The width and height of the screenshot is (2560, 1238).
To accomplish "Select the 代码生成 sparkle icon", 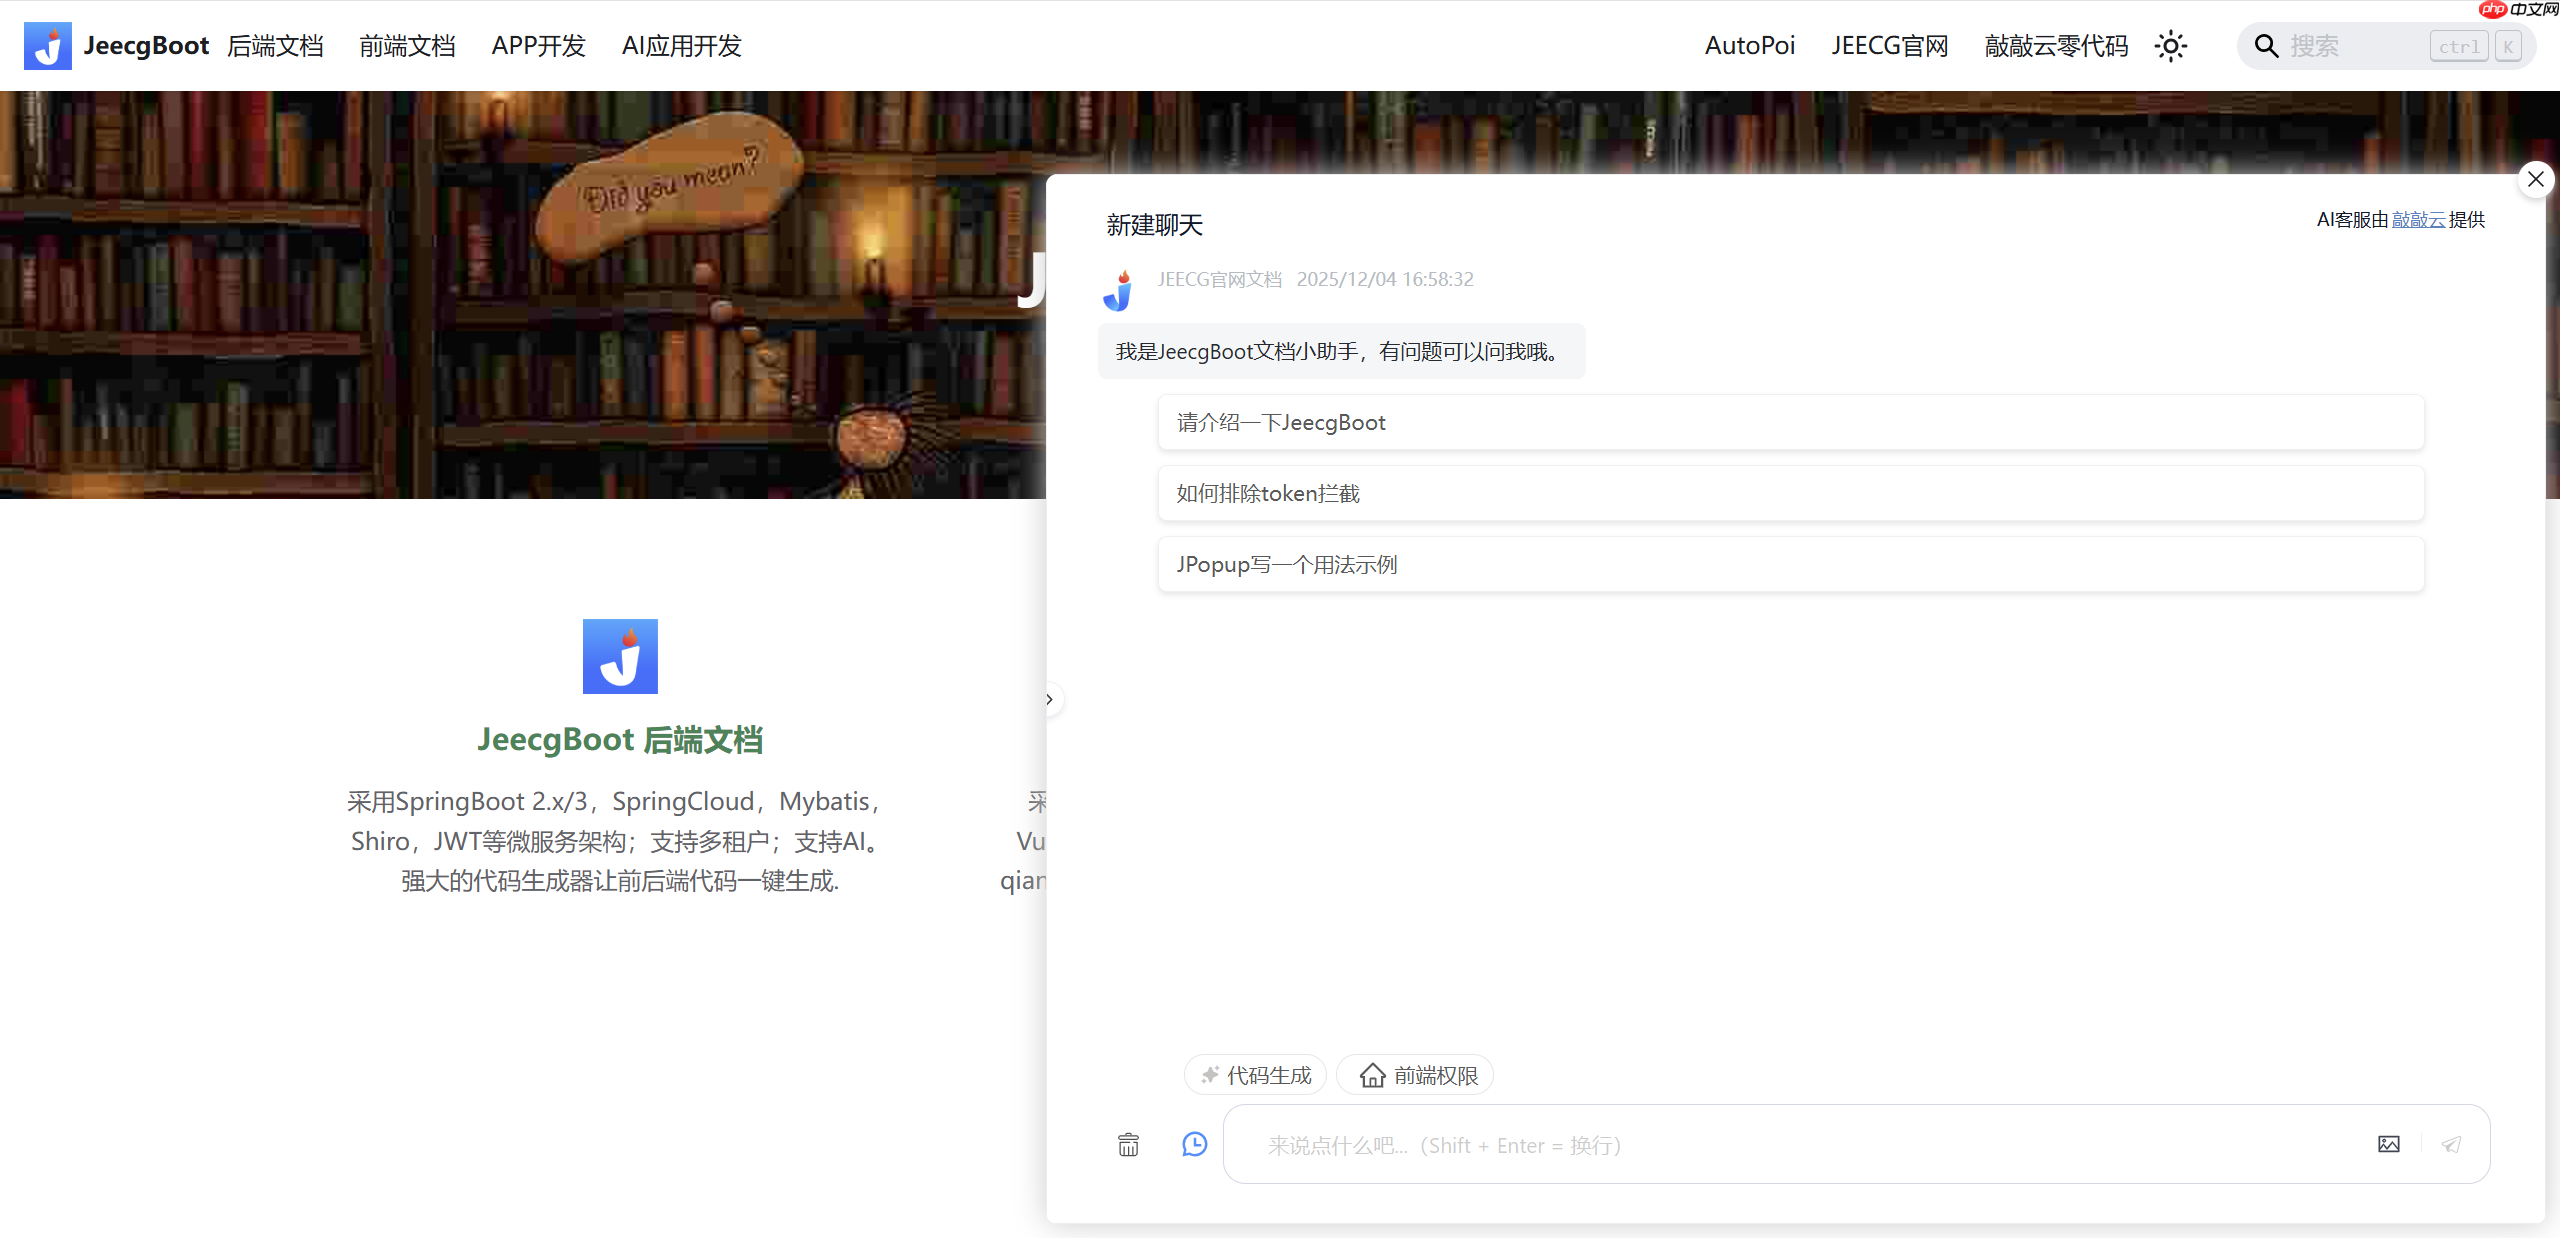I will 1209,1074.
